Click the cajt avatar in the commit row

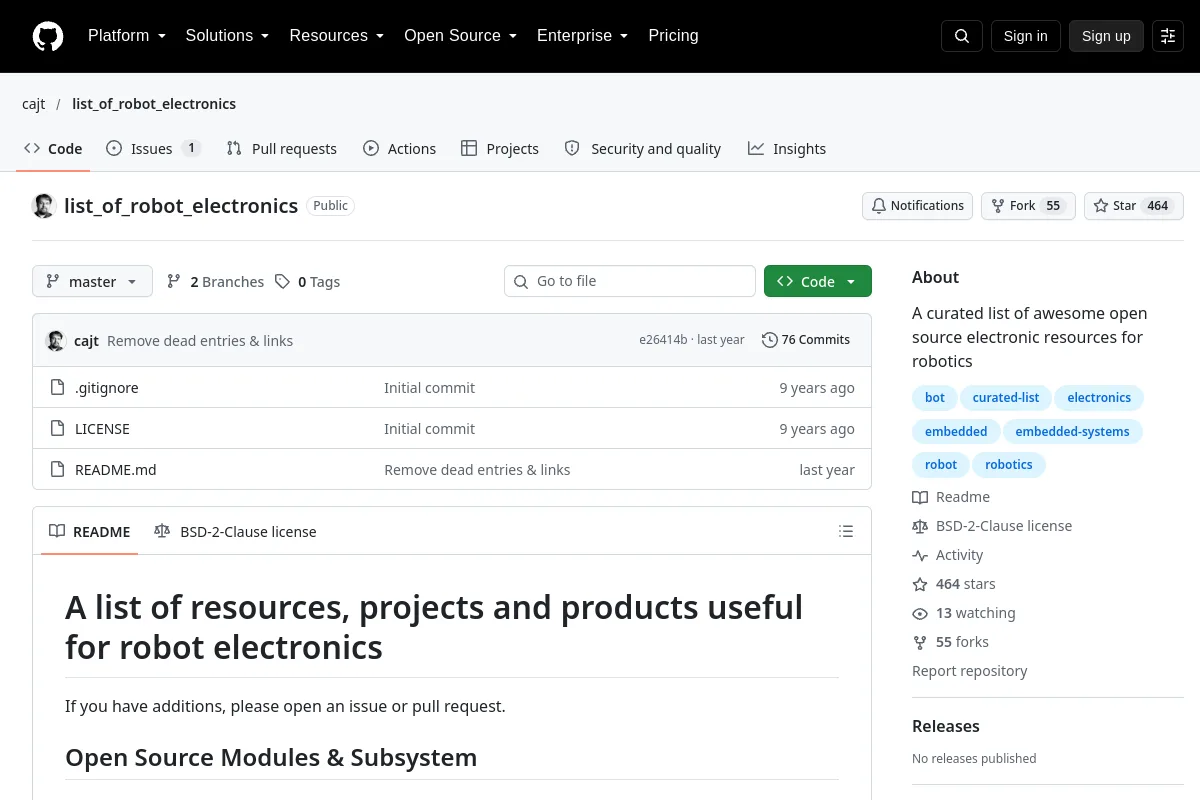[56, 341]
